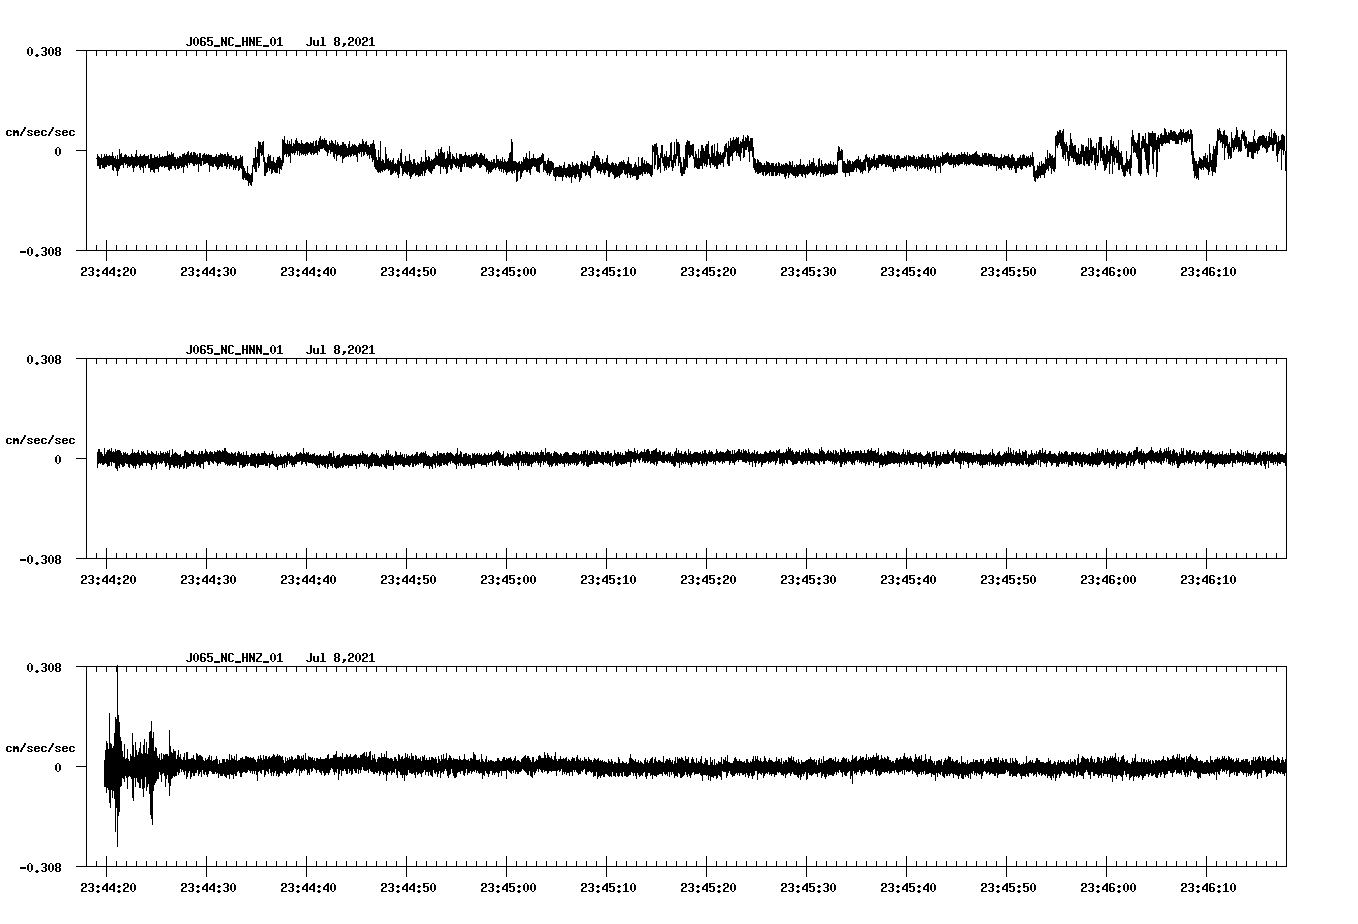Click 23:45:40 time label under HNE plot
The height and width of the screenshot is (924, 1358).
pos(908,272)
